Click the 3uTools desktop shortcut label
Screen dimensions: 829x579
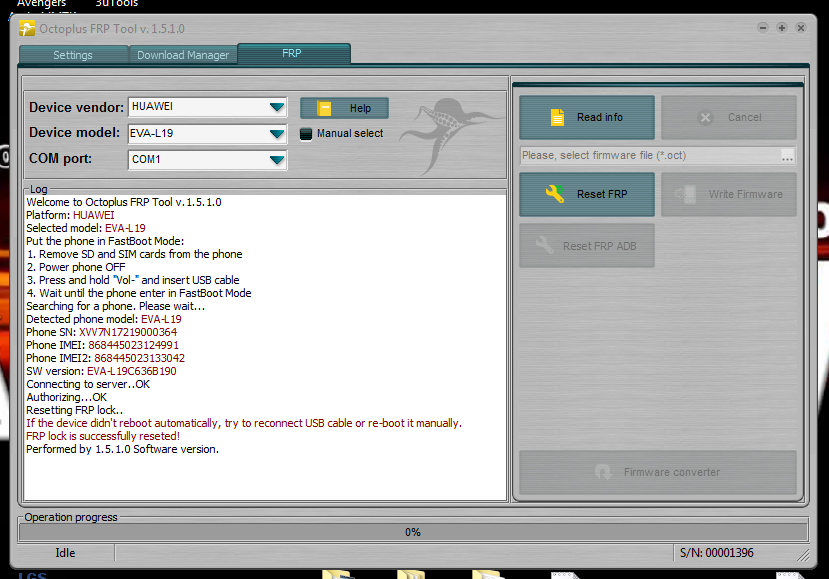[x=116, y=4]
